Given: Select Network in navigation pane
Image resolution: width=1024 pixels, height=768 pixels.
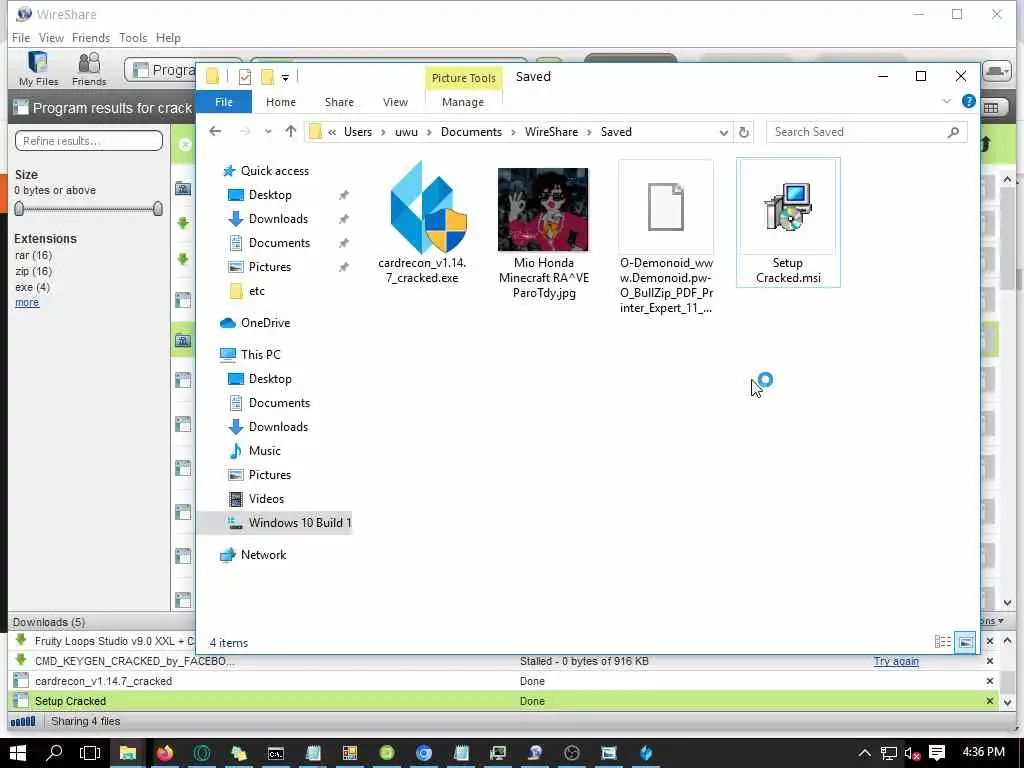Looking at the screenshot, I should 263,554.
